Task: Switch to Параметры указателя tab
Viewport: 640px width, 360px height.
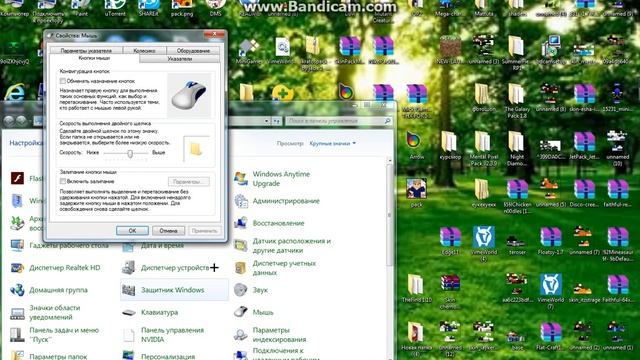Action: point(86,51)
